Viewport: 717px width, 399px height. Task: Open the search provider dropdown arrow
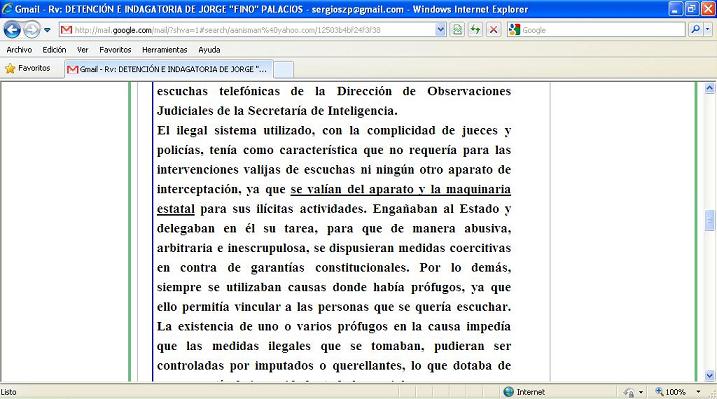point(708,30)
